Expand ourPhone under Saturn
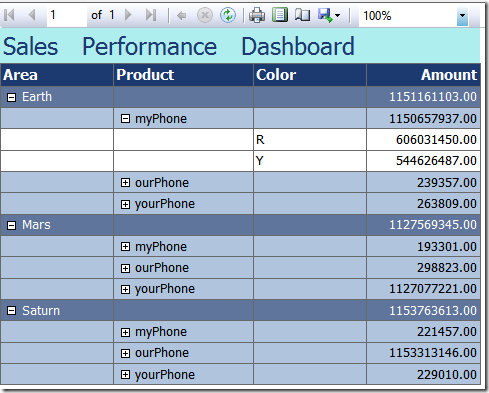 coord(125,353)
